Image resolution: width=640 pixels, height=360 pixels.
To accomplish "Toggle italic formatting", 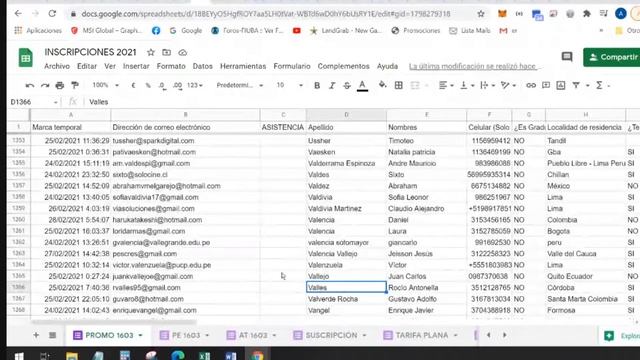I will [332, 85].
